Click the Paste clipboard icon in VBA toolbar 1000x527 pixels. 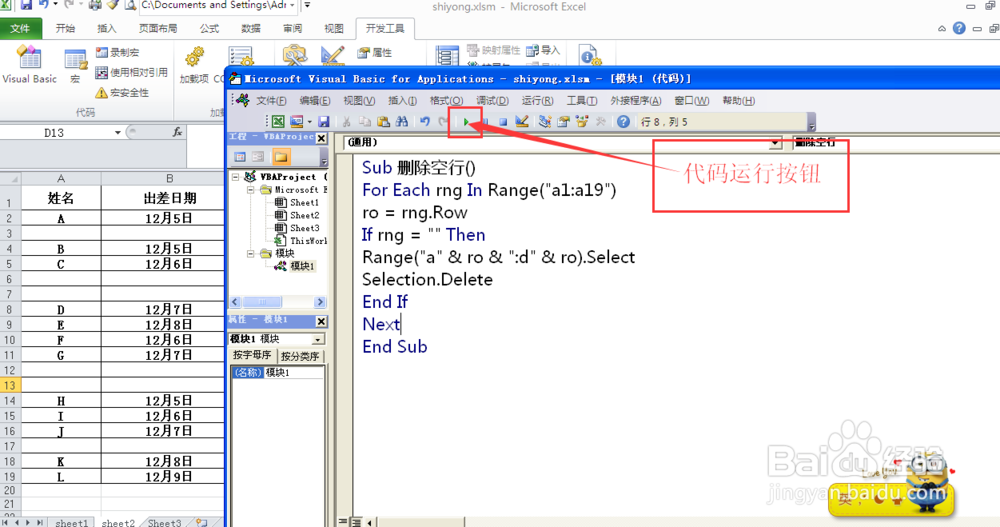click(x=383, y=121)
